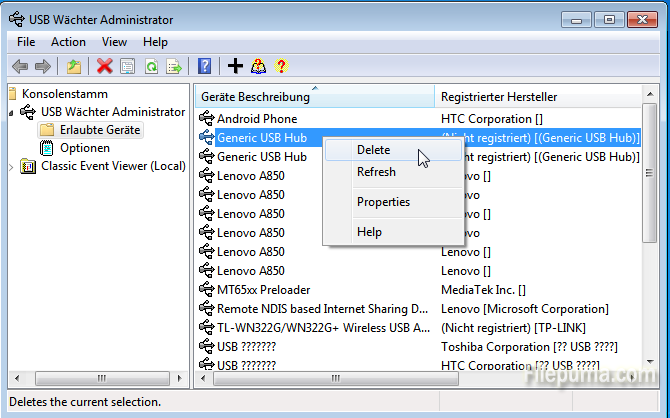The image size is (670, 418).
Task: Click the Back arrow in toolbar
Action: [x=20, y=66]
